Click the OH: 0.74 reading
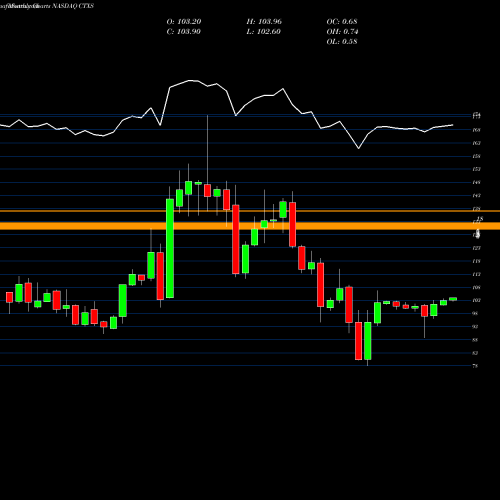Viewport: 500px width, 500px height. [x=342, y=32]
